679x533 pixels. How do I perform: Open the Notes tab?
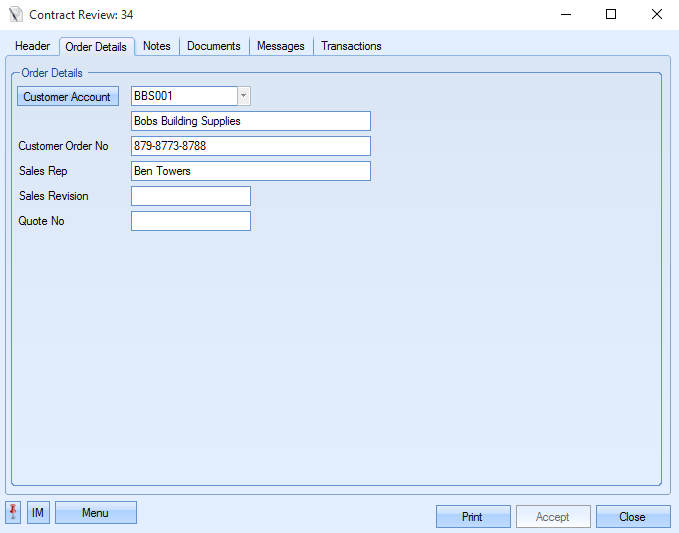(157, 46)
